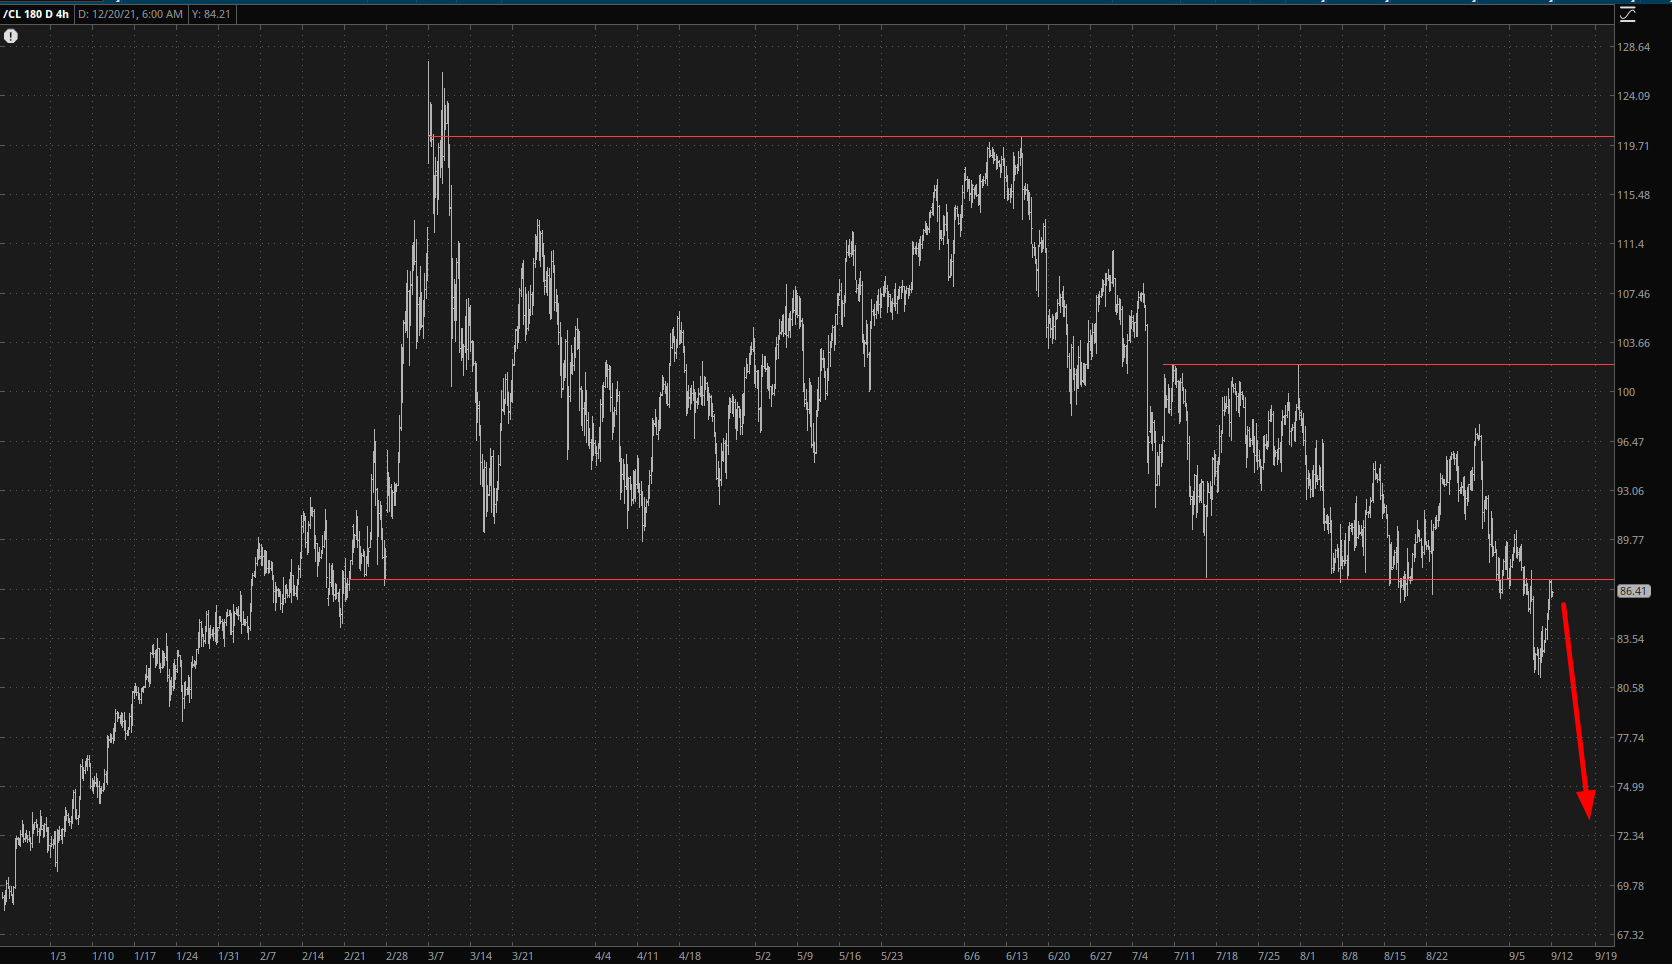1672x964 pixels.
Task: Click the 89.77 price axis label
Action: click(1630, 540)
